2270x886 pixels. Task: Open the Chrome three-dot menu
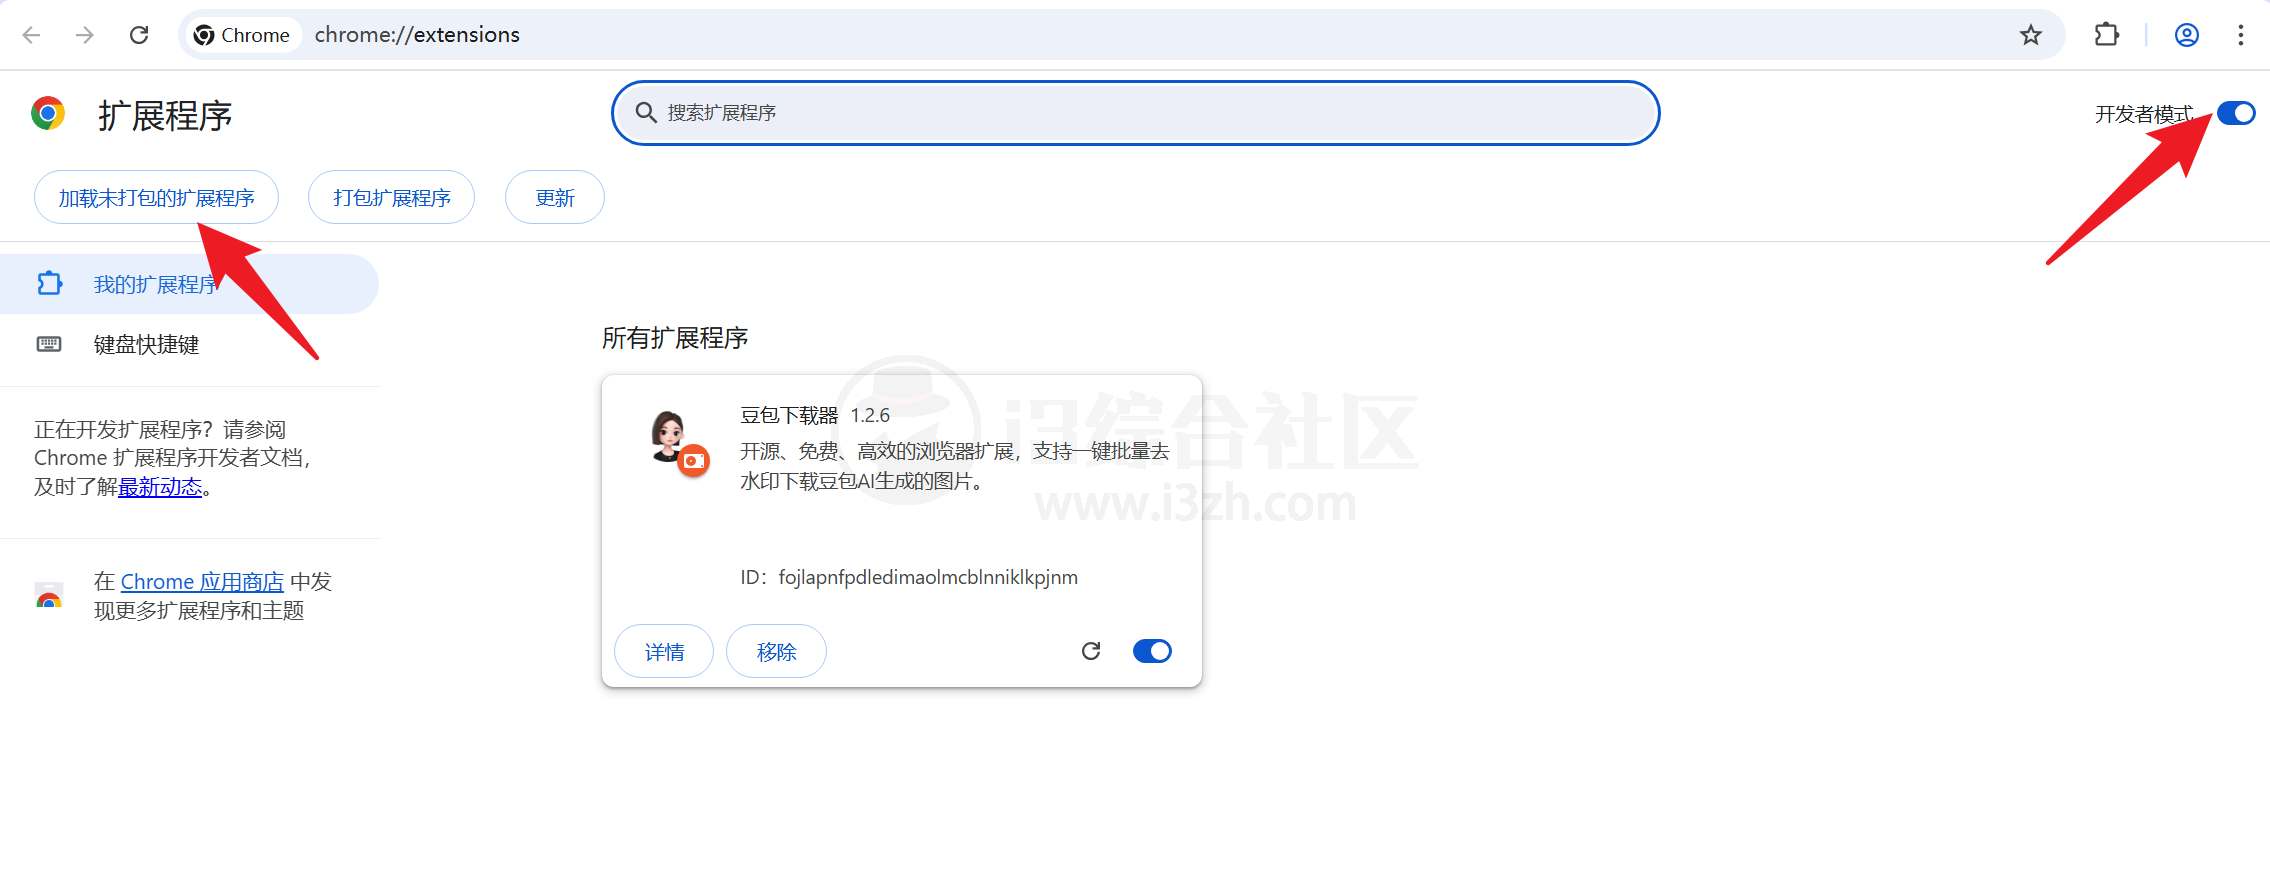(2240, 35)
